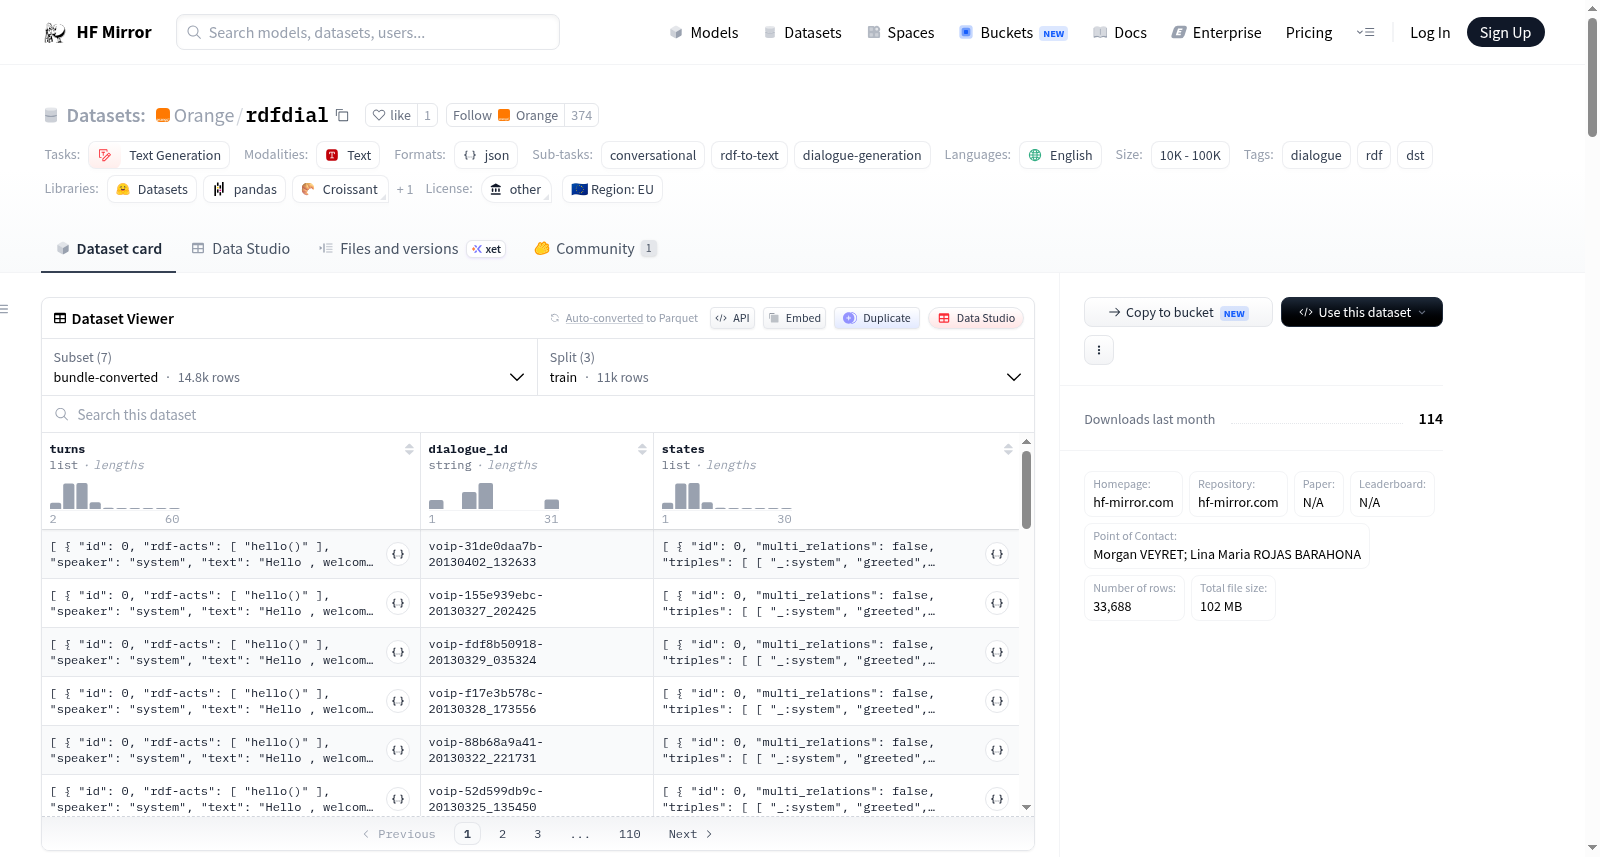Click the Croissant library tag
This screenshot has width=1600, height=857.
pos(340,189)
